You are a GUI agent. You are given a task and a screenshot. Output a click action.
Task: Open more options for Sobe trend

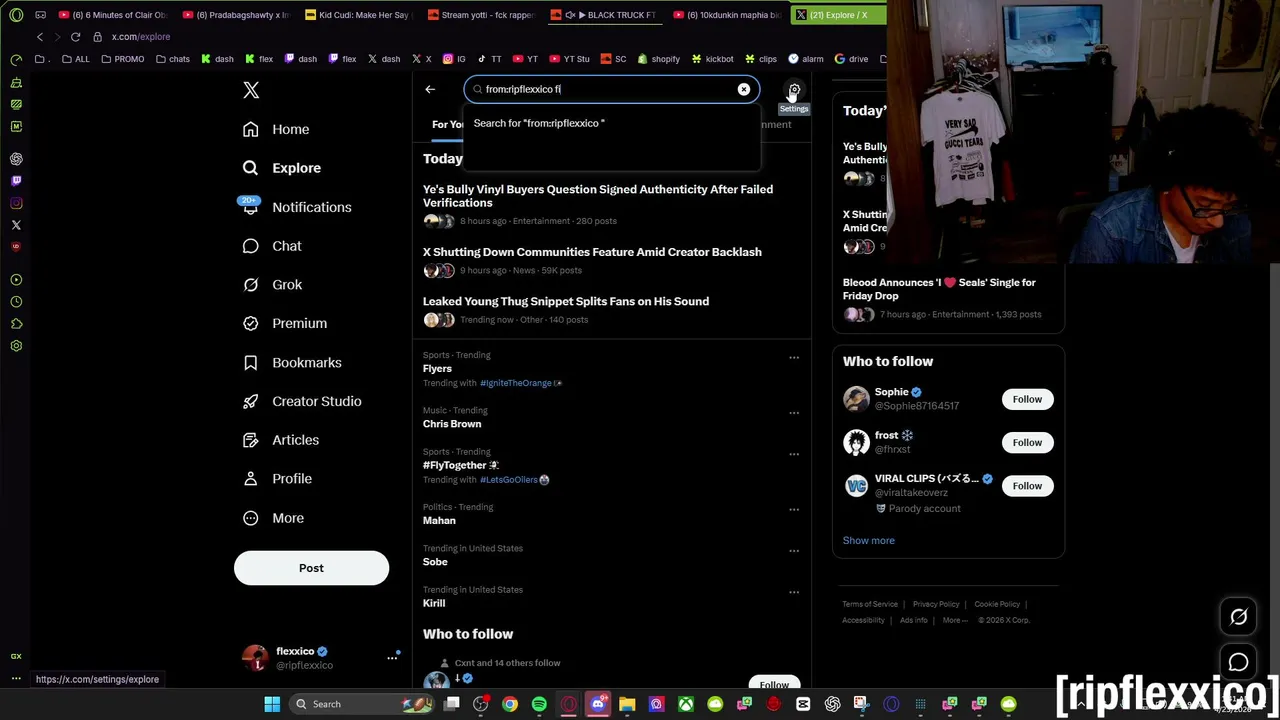[x=794, y=550]
